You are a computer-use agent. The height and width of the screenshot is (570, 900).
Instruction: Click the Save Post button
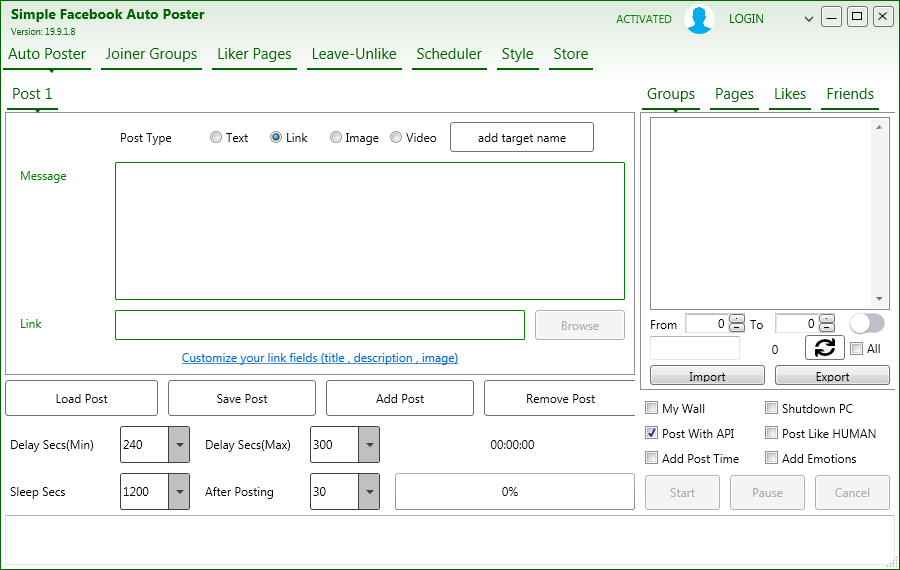pyautogui.click(x=242, y=398)
